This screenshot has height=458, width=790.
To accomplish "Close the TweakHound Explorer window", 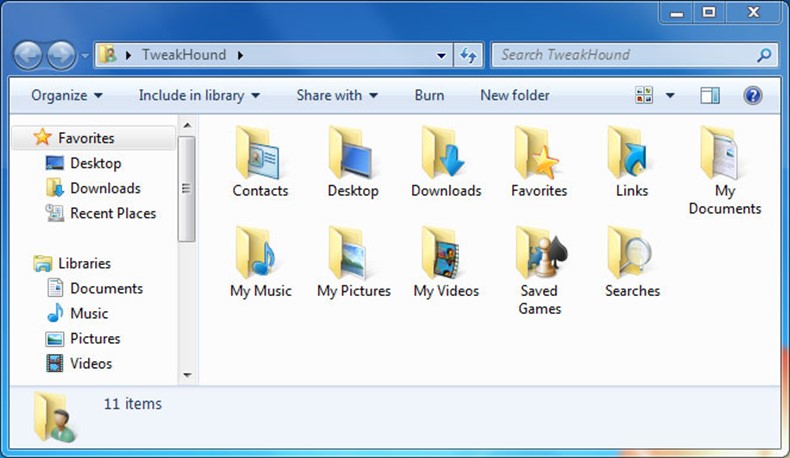I will click(x=753, y=12).
